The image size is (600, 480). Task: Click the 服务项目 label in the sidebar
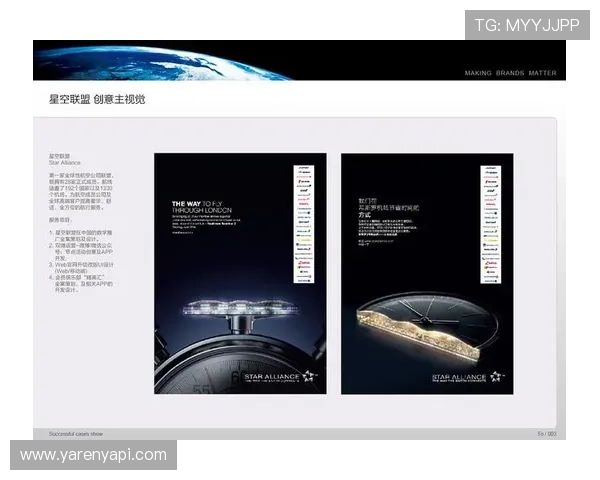[x=60, y=220]
